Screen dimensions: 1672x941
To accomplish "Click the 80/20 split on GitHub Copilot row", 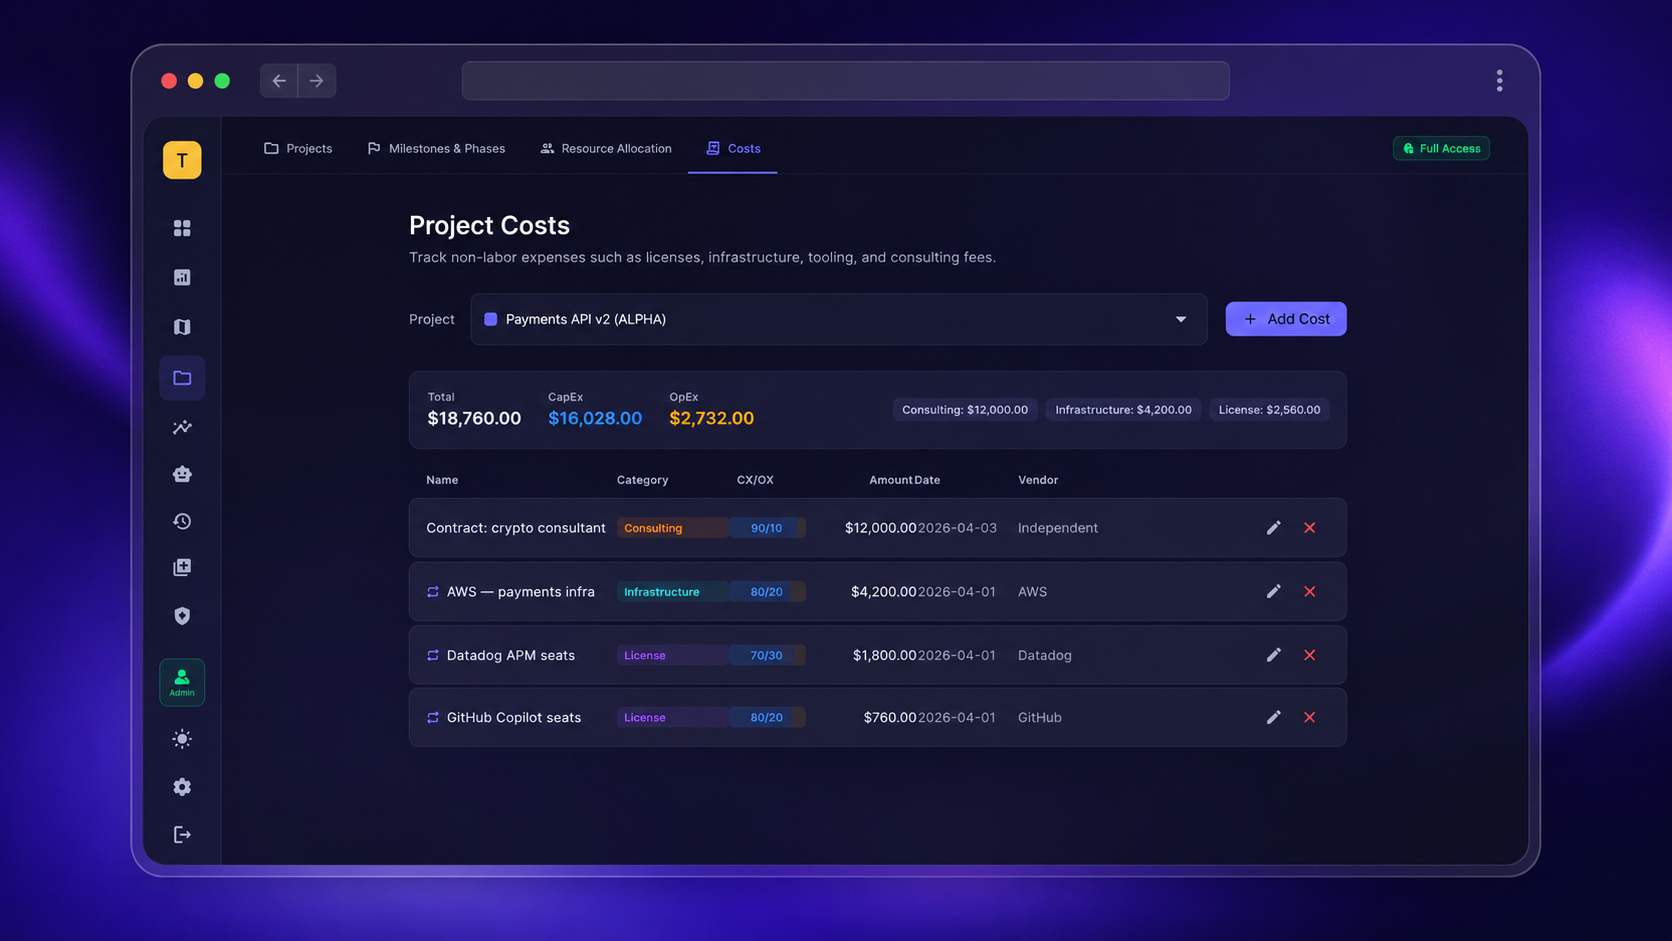I will click(x=766, y=717).
